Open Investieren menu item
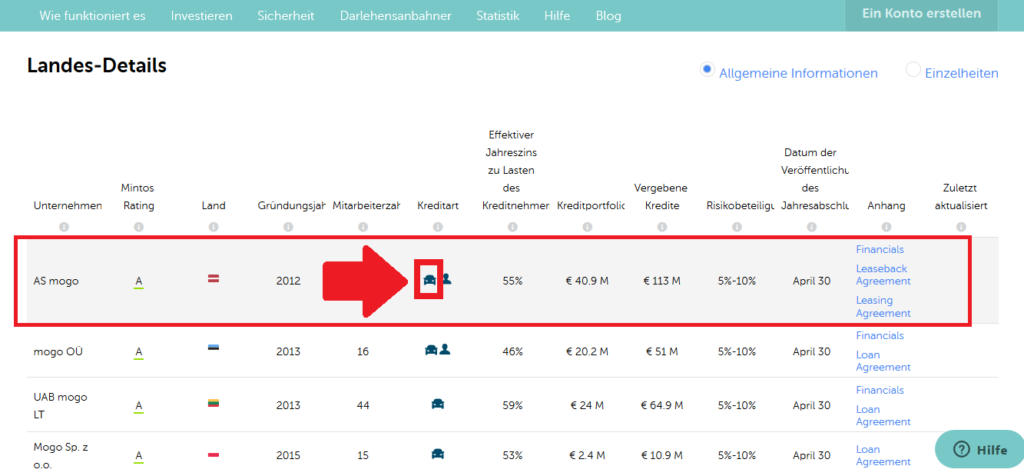Image resolution: width=1024 pixels, height=476 pixels. [x=202, y=16]
